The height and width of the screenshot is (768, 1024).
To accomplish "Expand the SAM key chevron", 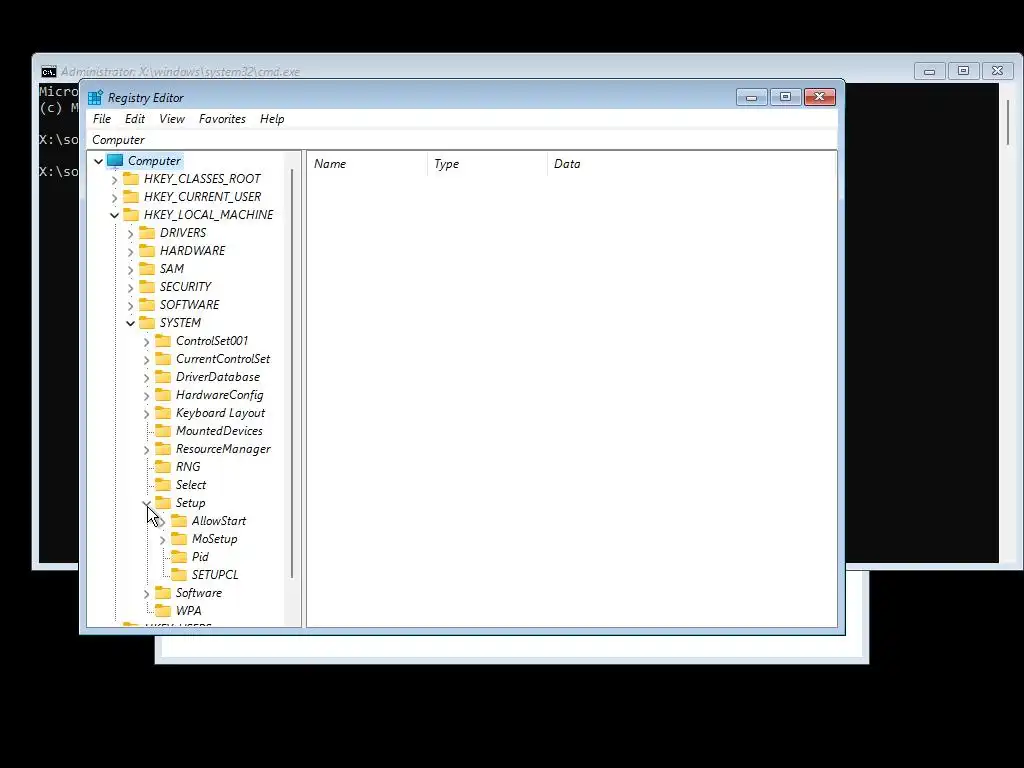I will coord(130,269).
